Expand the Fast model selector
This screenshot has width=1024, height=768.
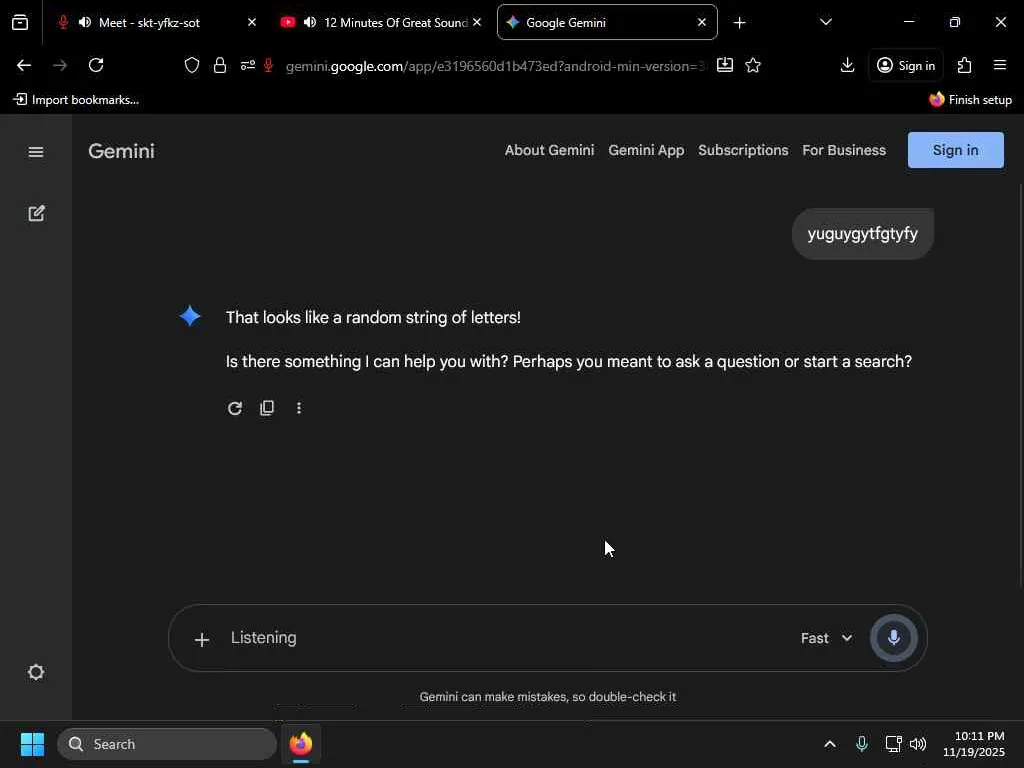(826, 638)
